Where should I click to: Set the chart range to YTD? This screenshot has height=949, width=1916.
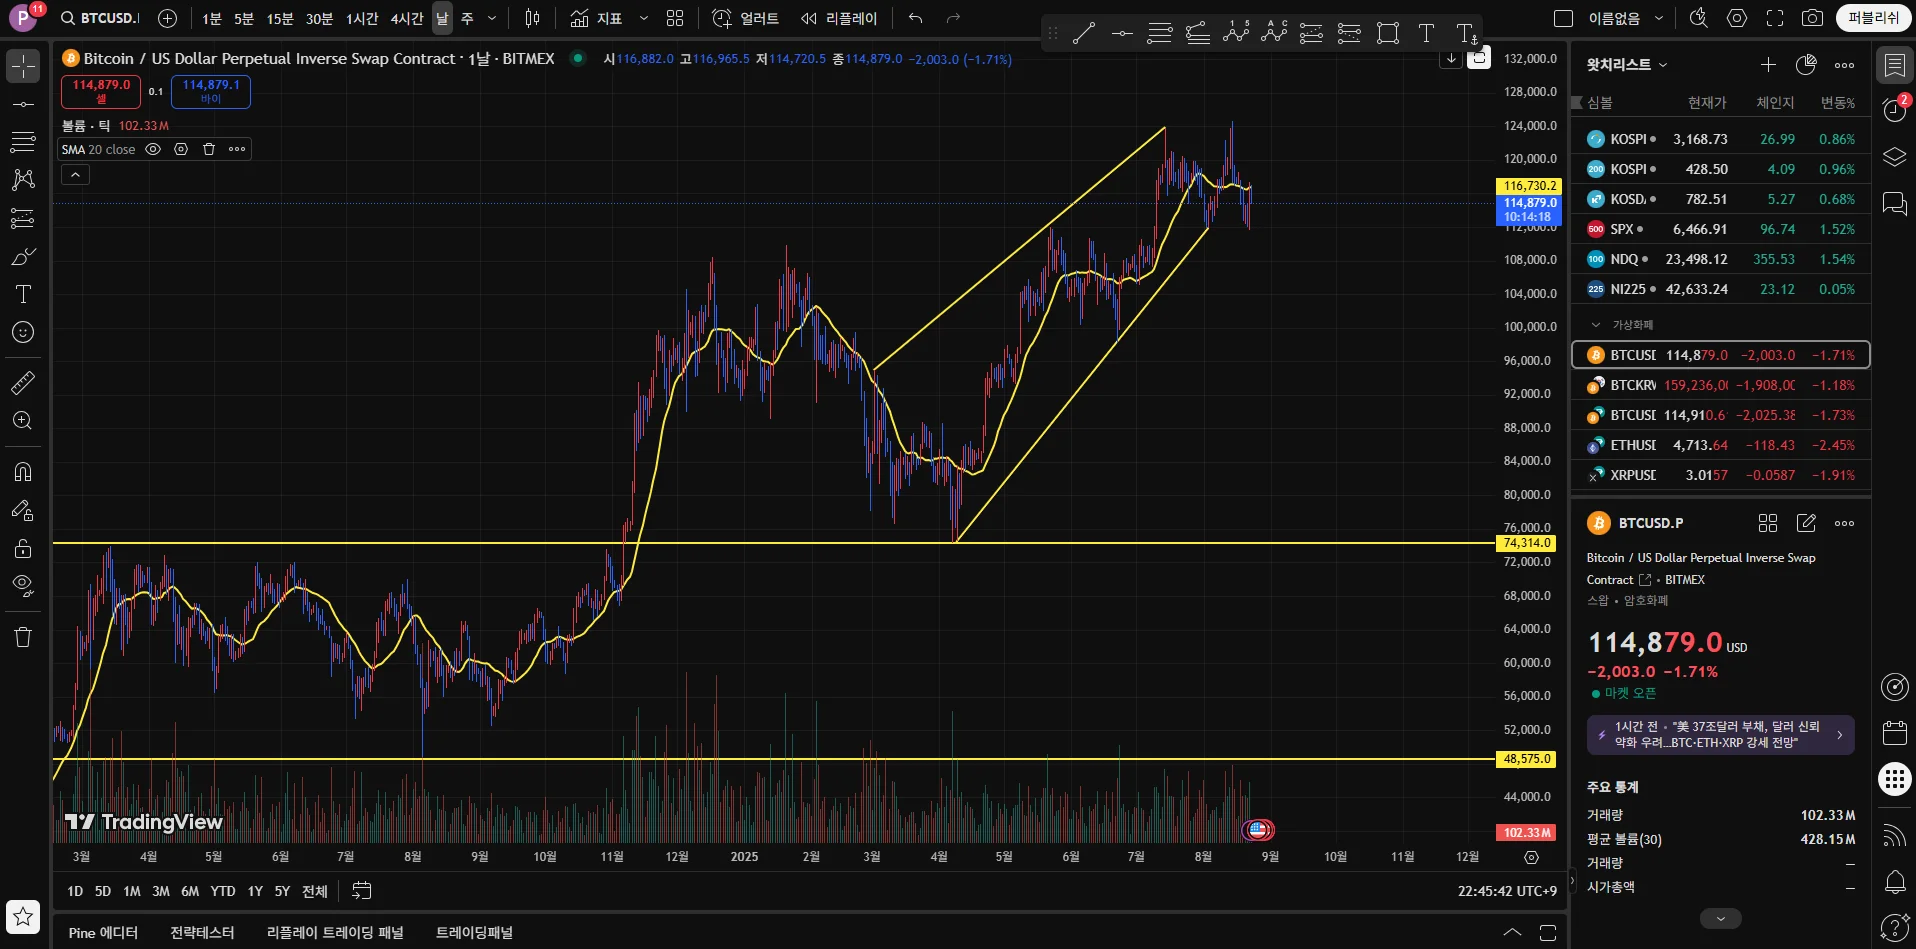(x=223, y=891)
